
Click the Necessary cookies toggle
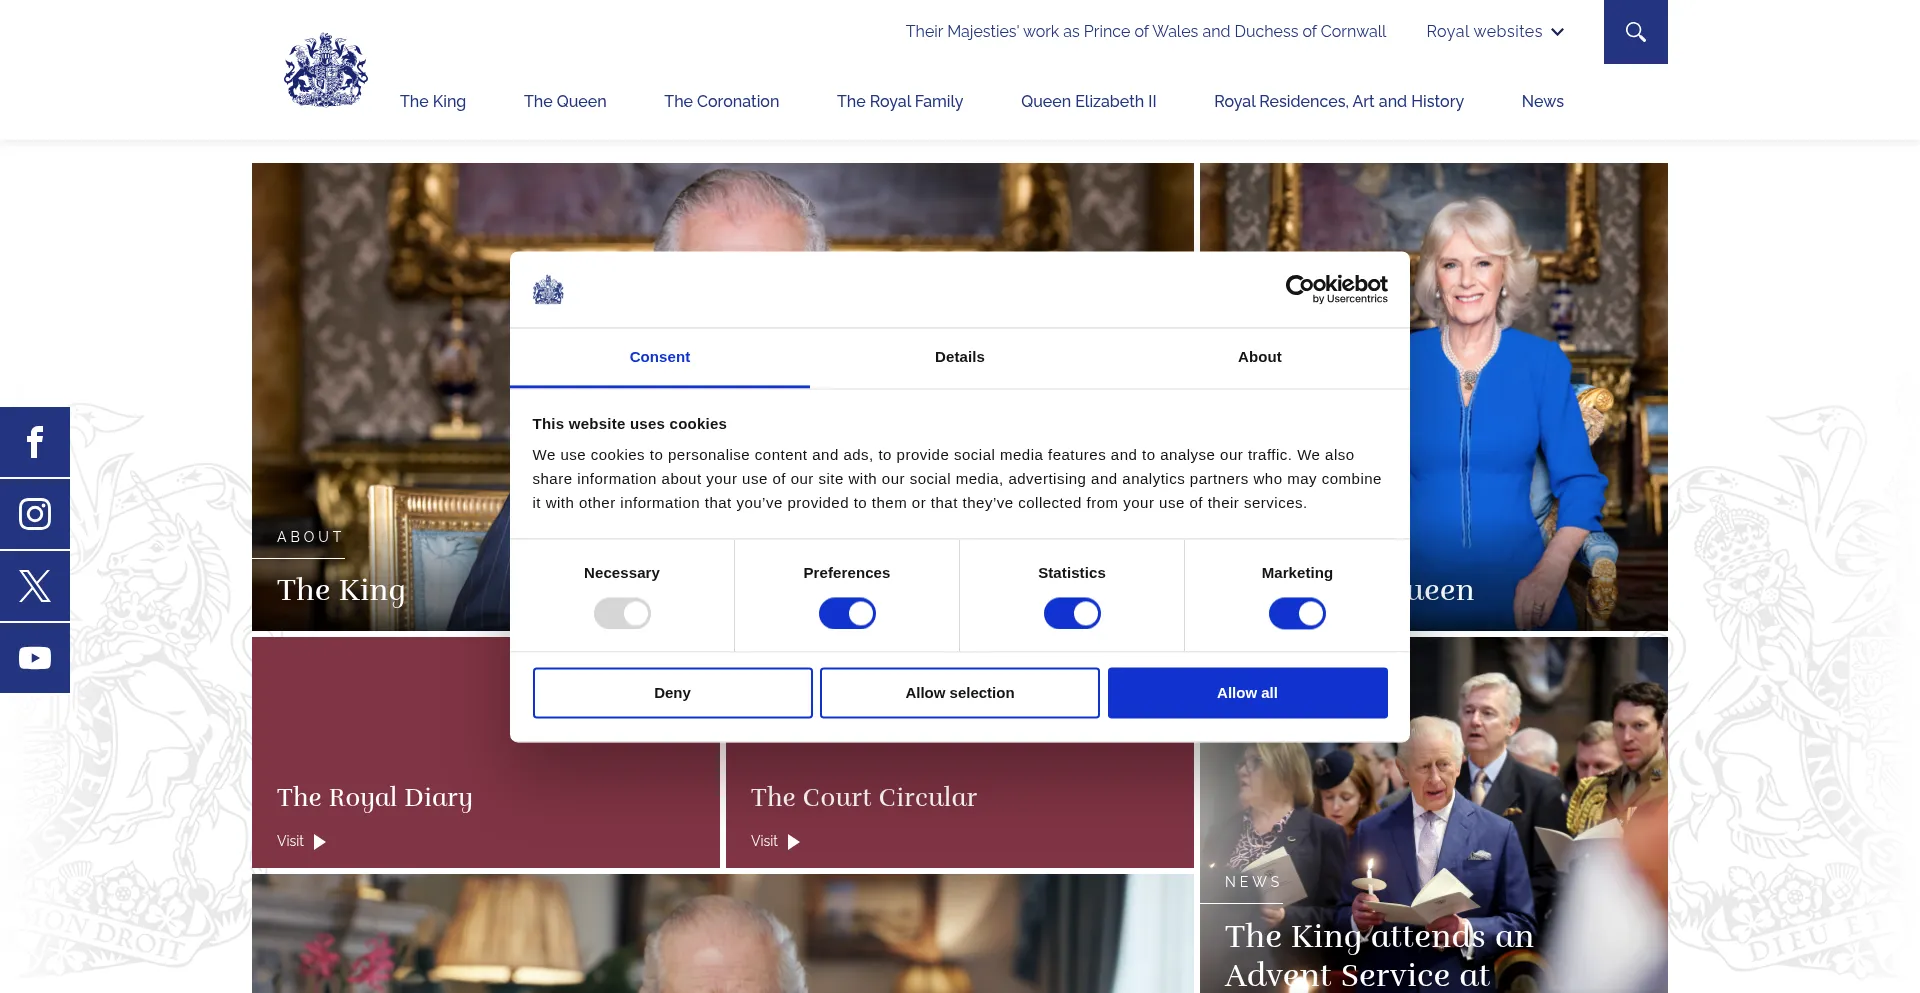pyautogui.click(x=622, y=613)
